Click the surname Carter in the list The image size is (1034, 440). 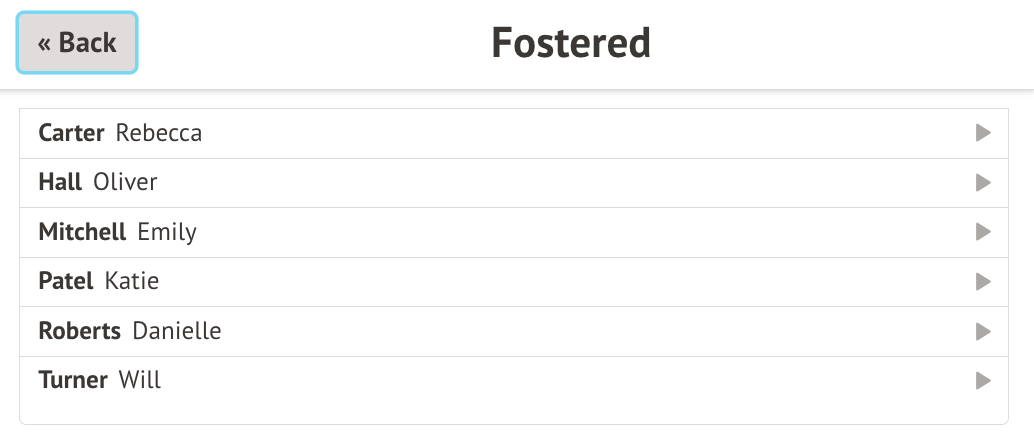pos(71,133)
